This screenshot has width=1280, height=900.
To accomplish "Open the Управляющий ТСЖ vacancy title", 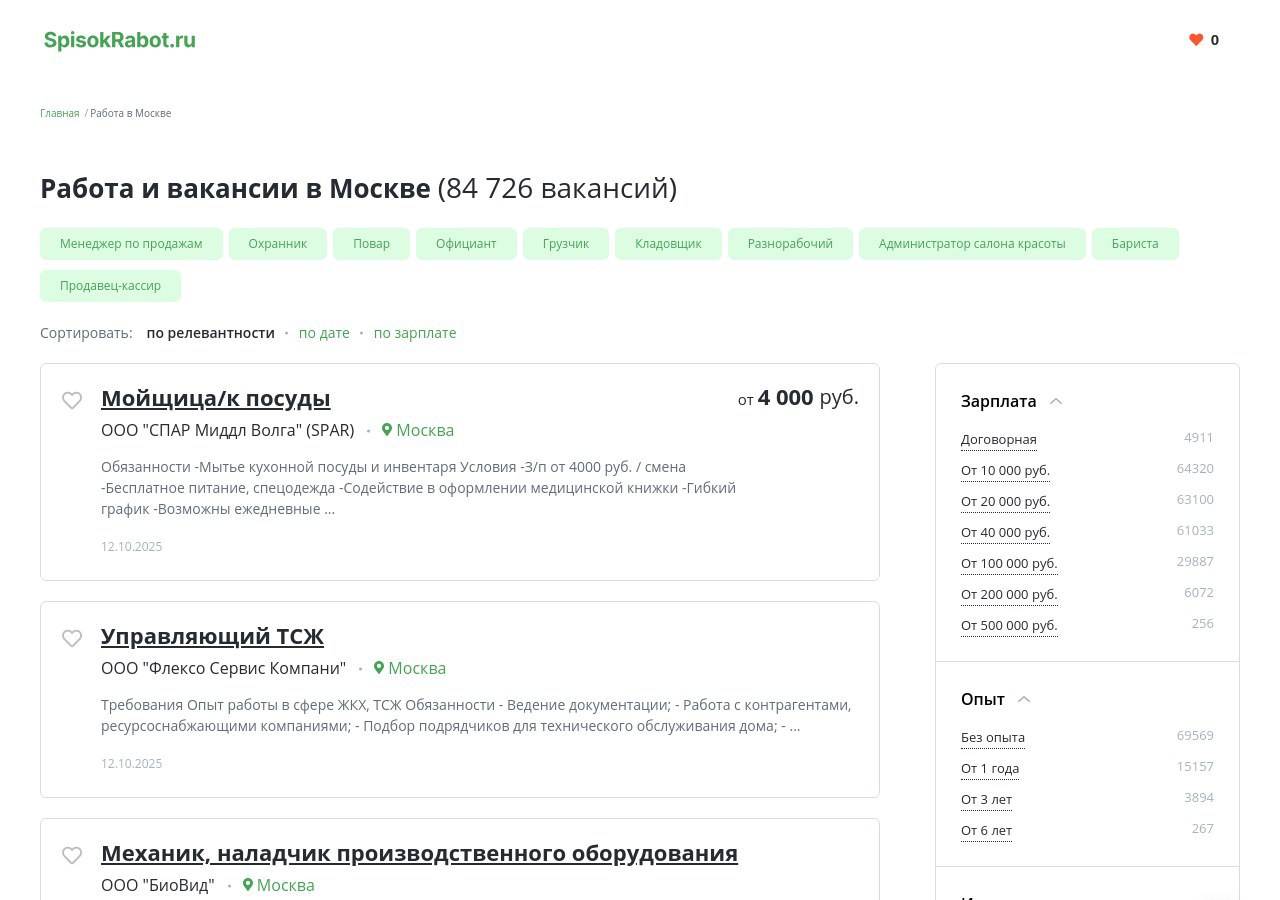I will (x=212, y=636).
